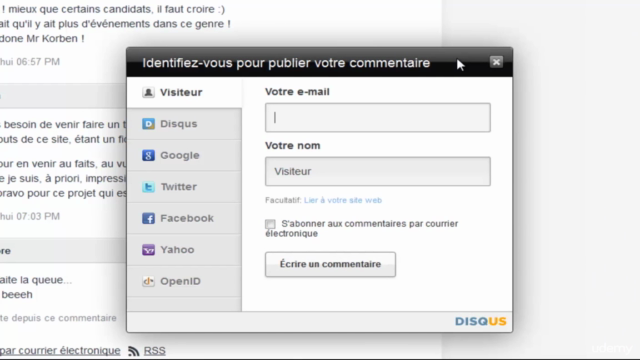Click the Facebook logo icon
The image size is (640, 360).
[148, 218]
